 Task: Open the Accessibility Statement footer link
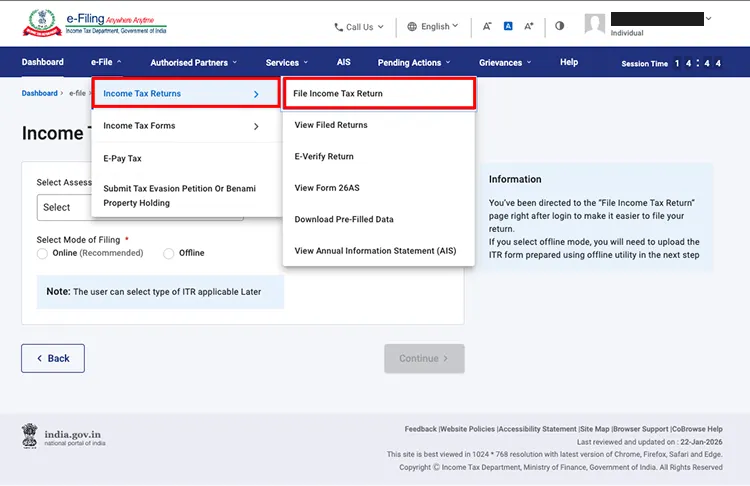[538, 429]
